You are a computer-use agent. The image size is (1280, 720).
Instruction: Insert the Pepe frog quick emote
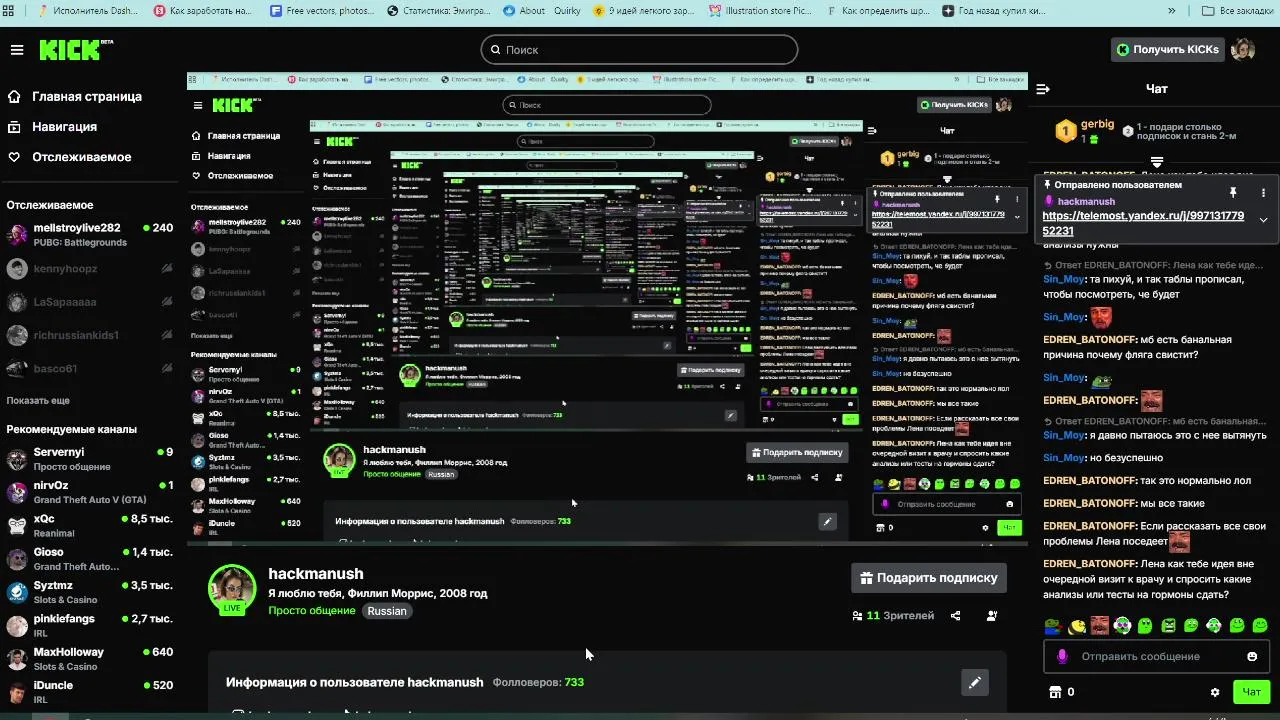coord(1054,626)
